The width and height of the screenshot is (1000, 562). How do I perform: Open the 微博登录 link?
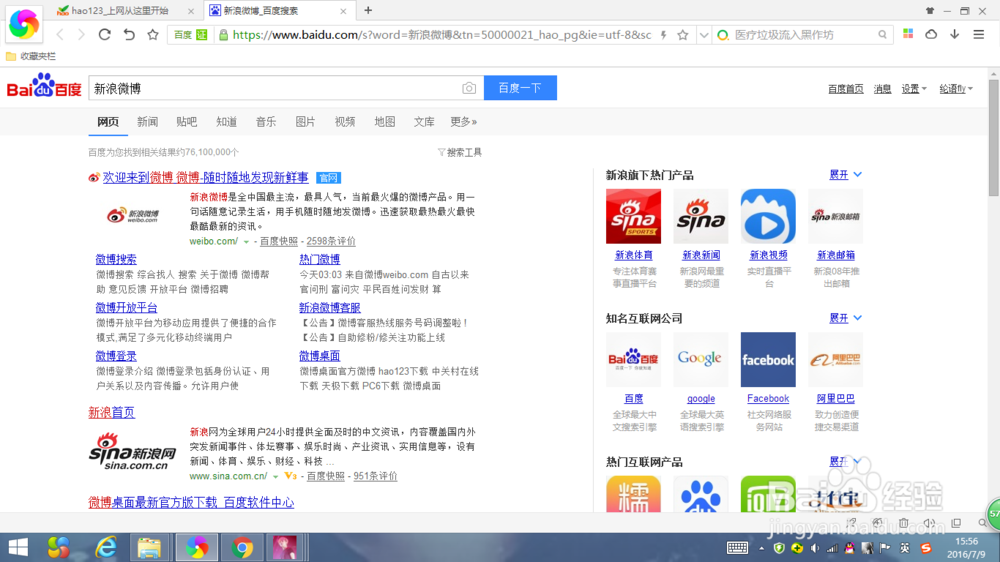click(x=116, y=356)
